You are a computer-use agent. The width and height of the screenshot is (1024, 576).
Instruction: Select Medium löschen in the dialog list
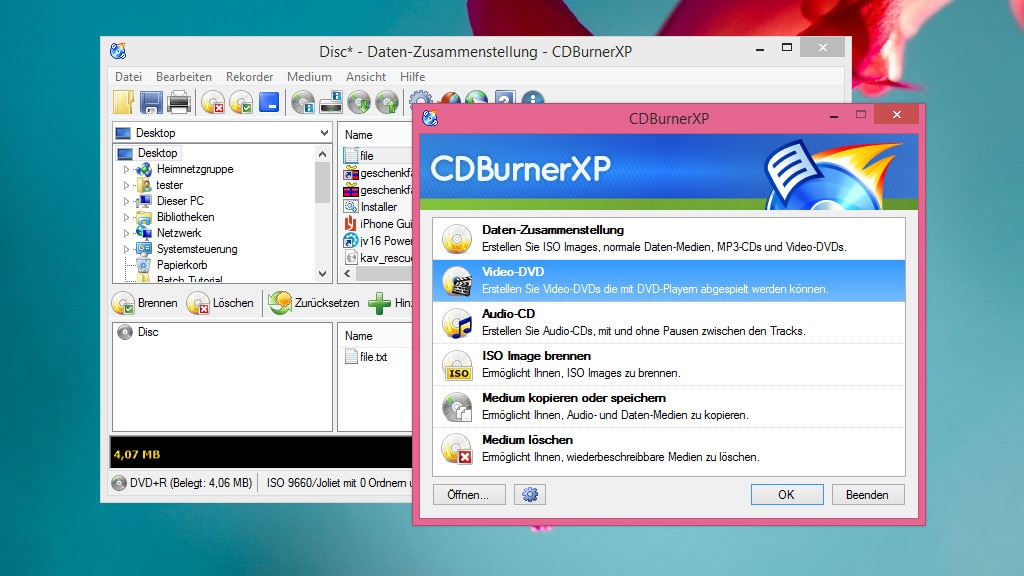pos(669,449)
